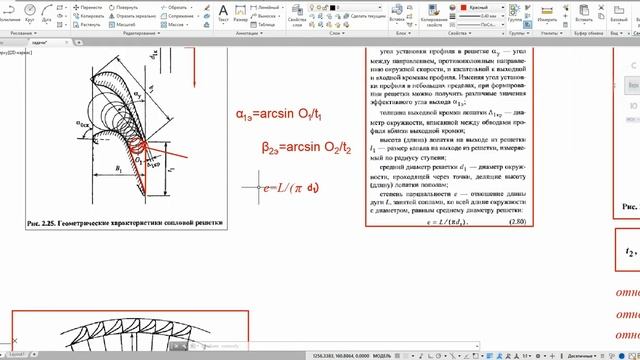Click the Array (Массив) tool
The height and width of the screenshot is (360, 640).
(172, 24)
